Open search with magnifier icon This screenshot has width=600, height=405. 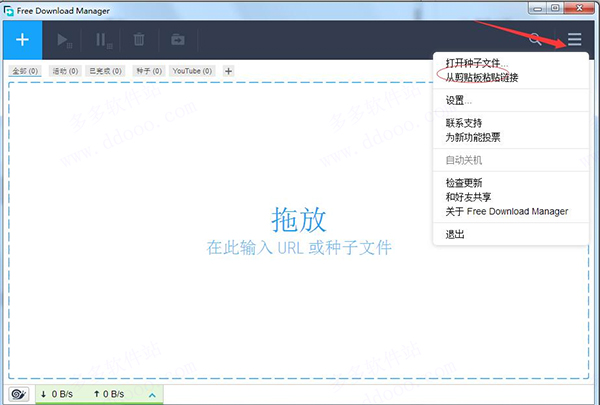(535, 39)
